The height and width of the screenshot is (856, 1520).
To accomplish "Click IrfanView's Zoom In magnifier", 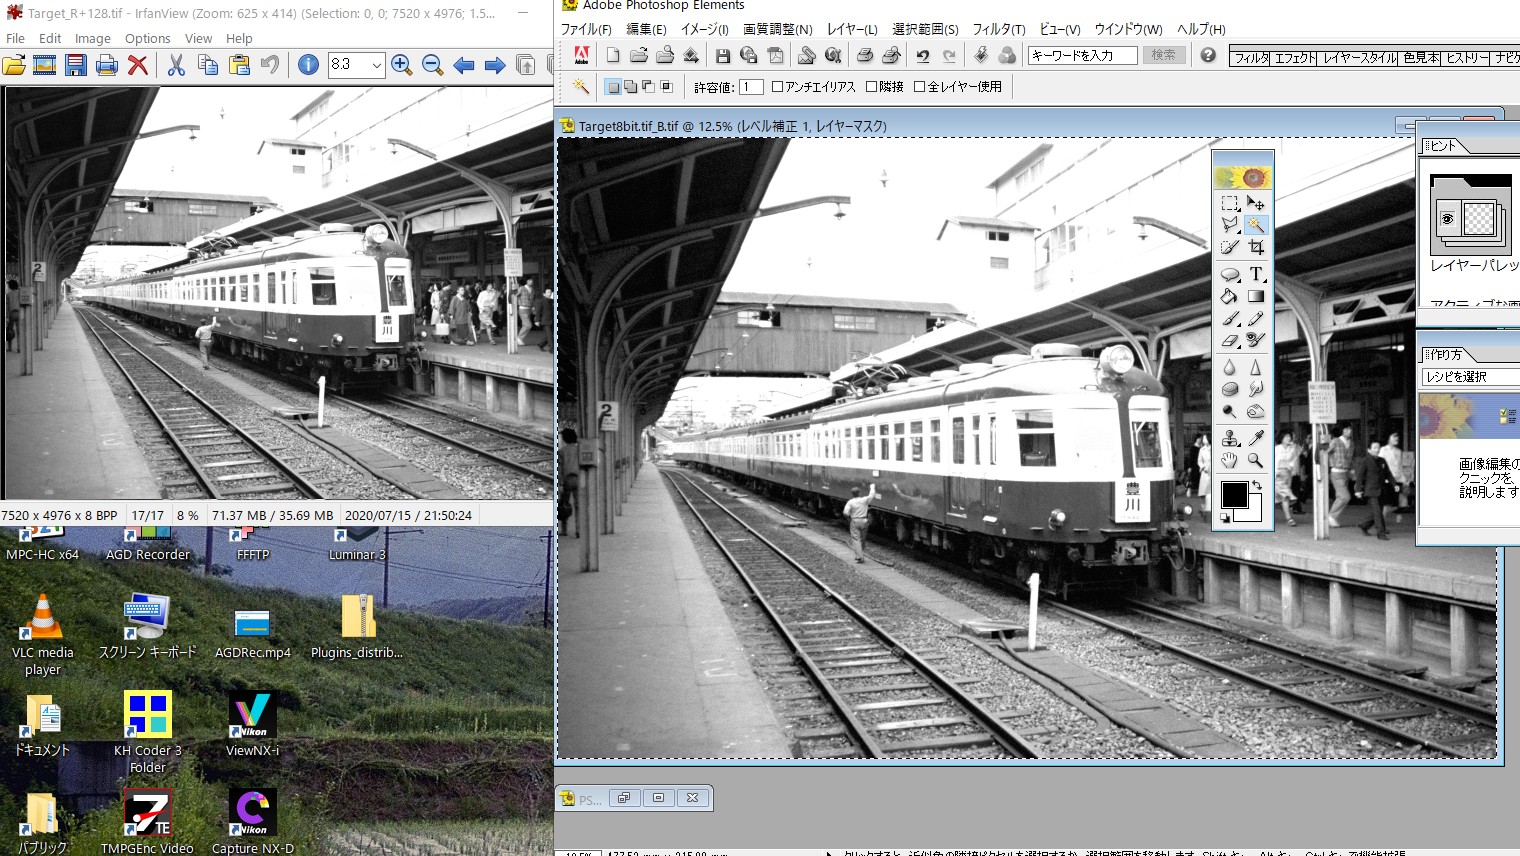I will click(402, 65).
